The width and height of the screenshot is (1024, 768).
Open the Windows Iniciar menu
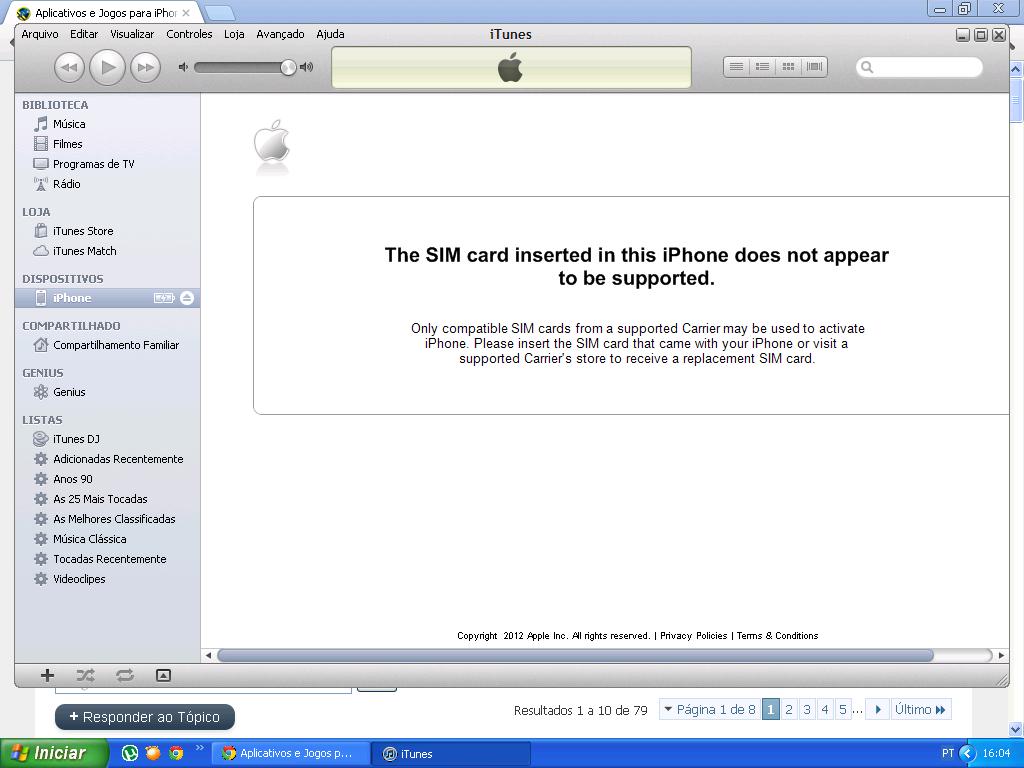[54, 753]
